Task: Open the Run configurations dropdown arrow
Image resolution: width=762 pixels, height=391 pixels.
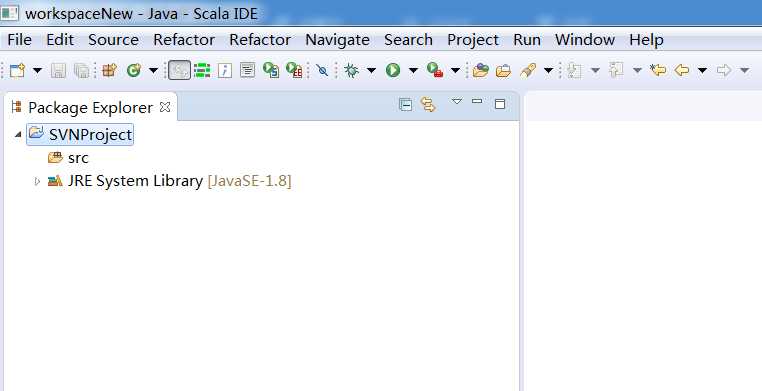Action: point(413,71)
